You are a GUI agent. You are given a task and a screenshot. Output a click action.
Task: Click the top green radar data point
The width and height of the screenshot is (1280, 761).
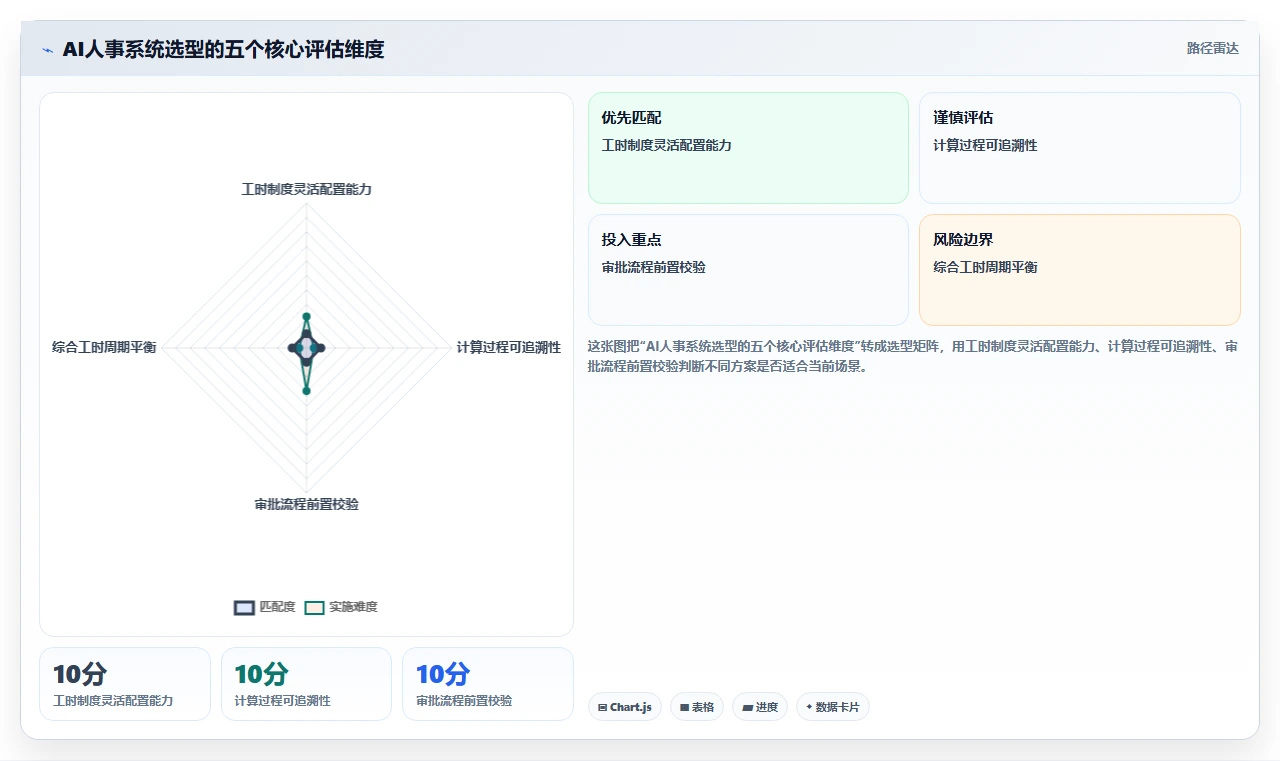tap(306, 316)
